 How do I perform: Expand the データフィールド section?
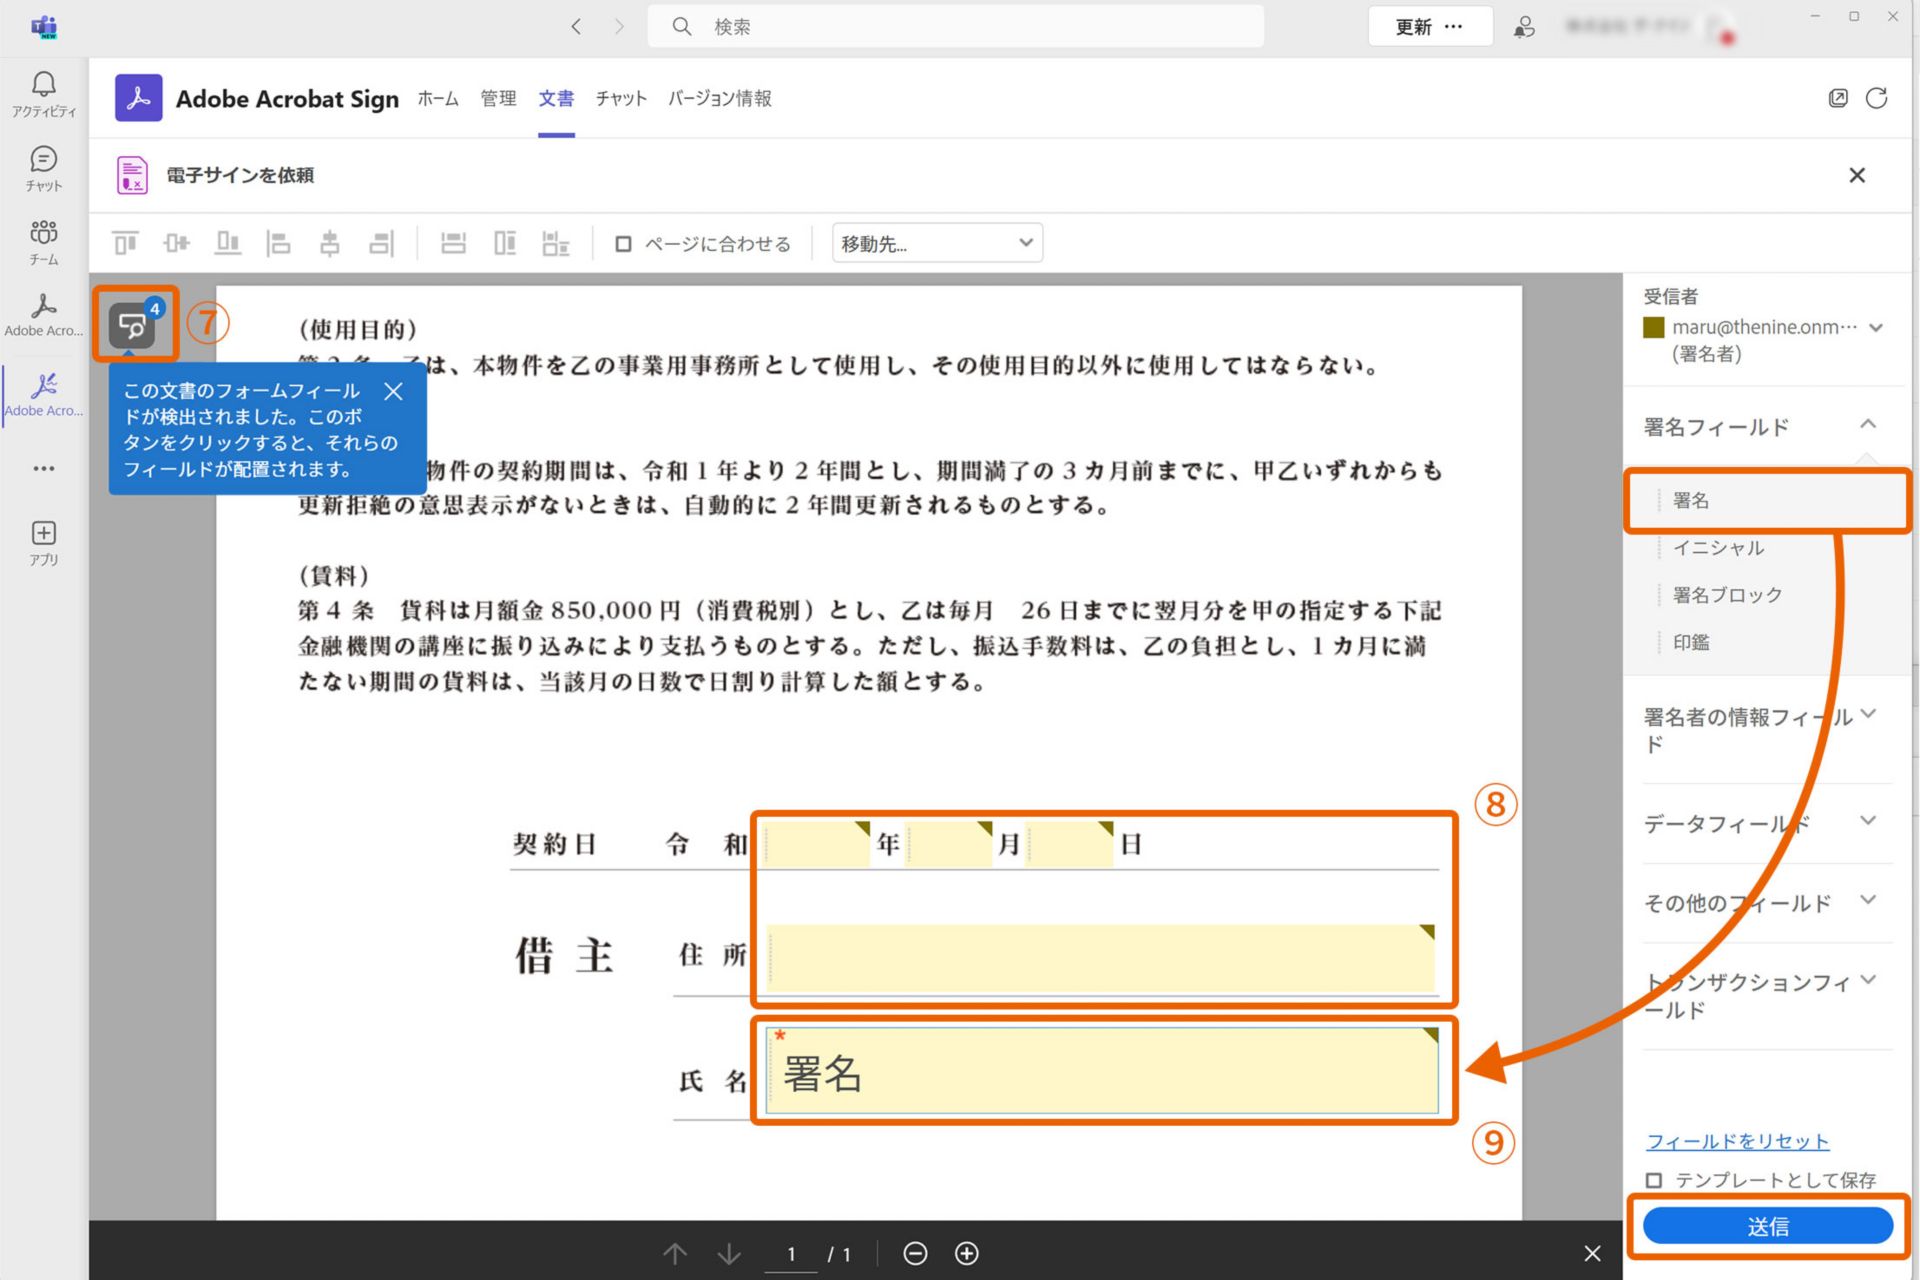[1867, 821]
